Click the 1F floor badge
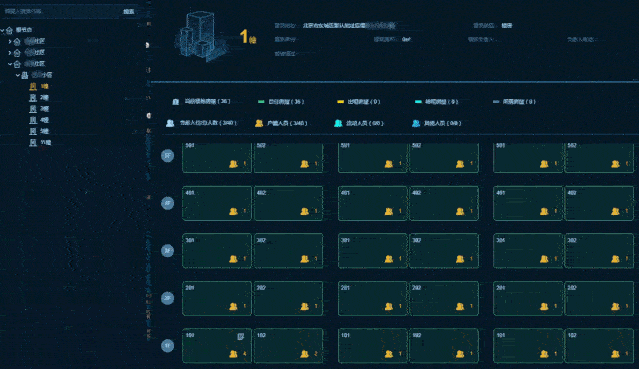Viewport: 639px width, 369px height. pyautogui.click(x=167, y=346)
